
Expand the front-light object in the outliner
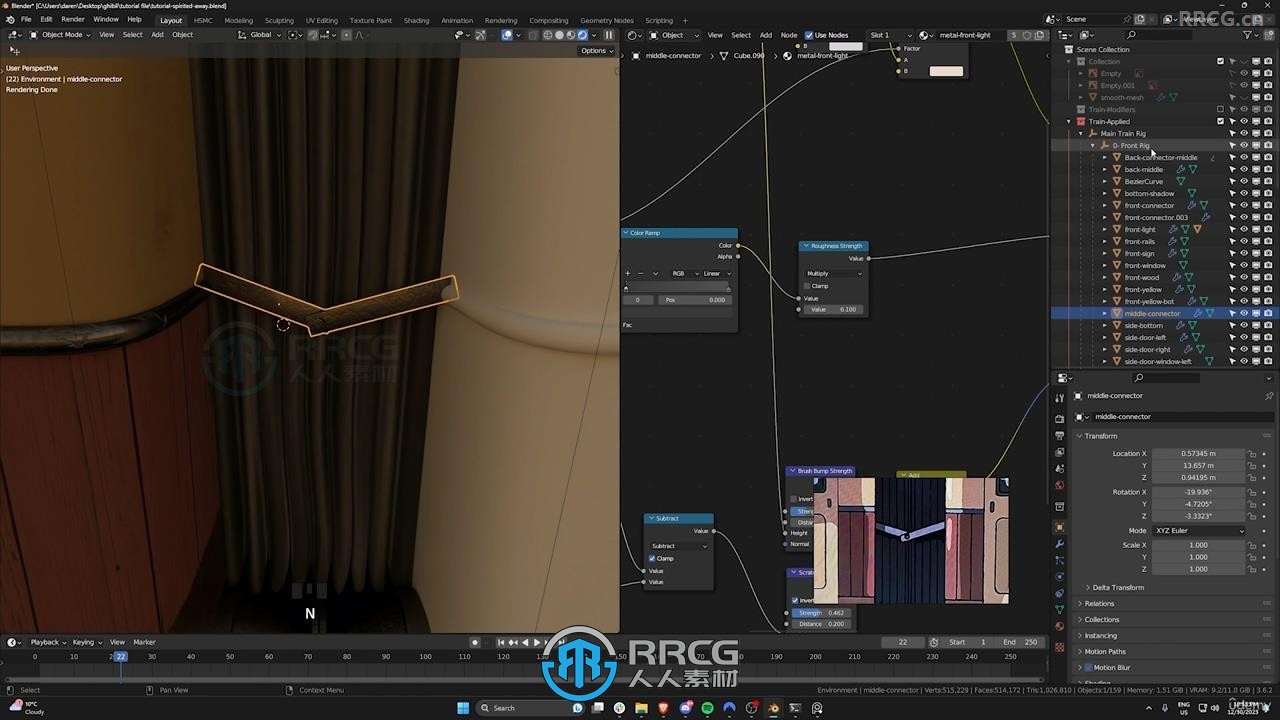point(1105,229)
